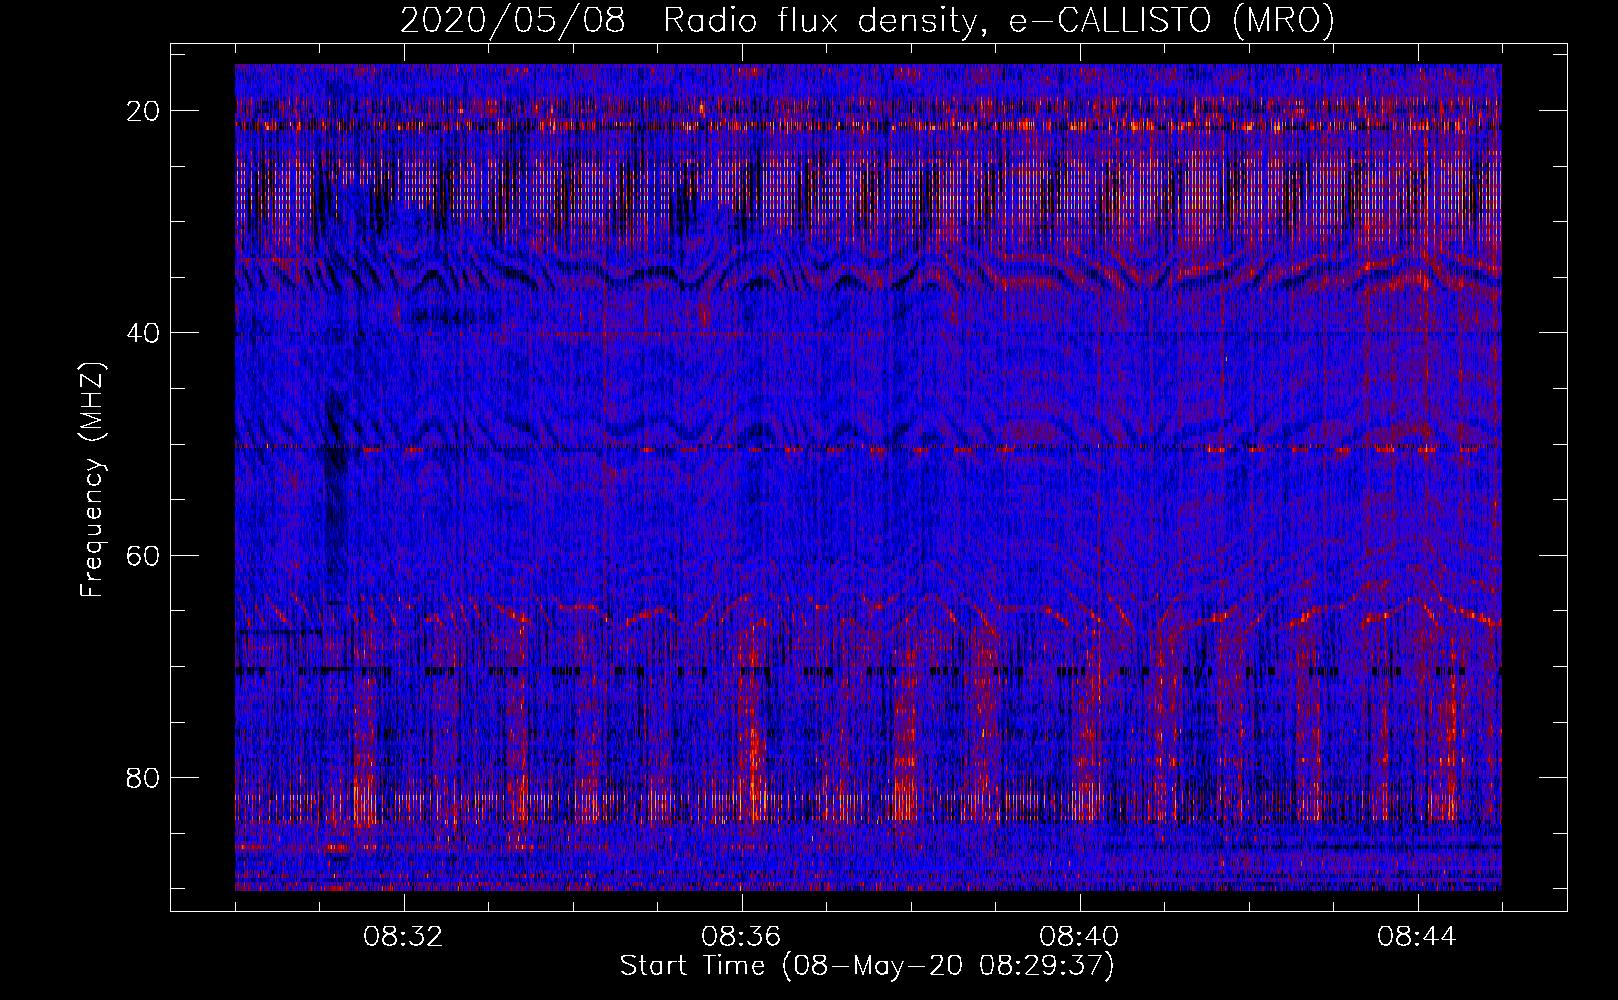
Task: Click the time tick label '08:40'
Action: click(1080, 937)
